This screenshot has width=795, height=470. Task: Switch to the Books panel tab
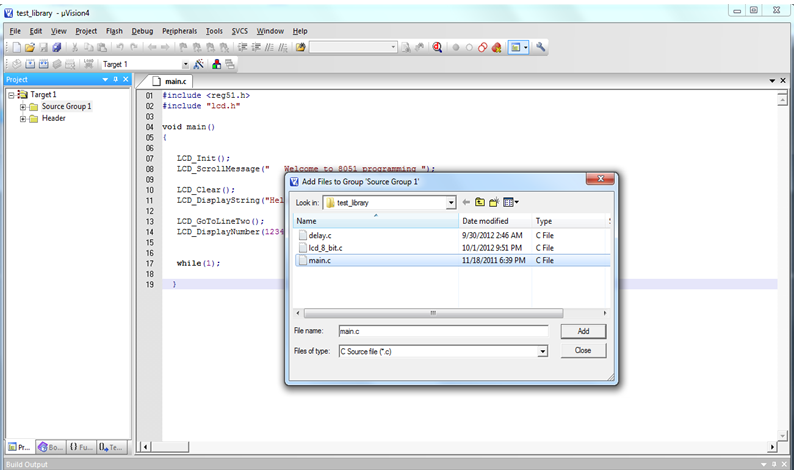tap(51, 447)
